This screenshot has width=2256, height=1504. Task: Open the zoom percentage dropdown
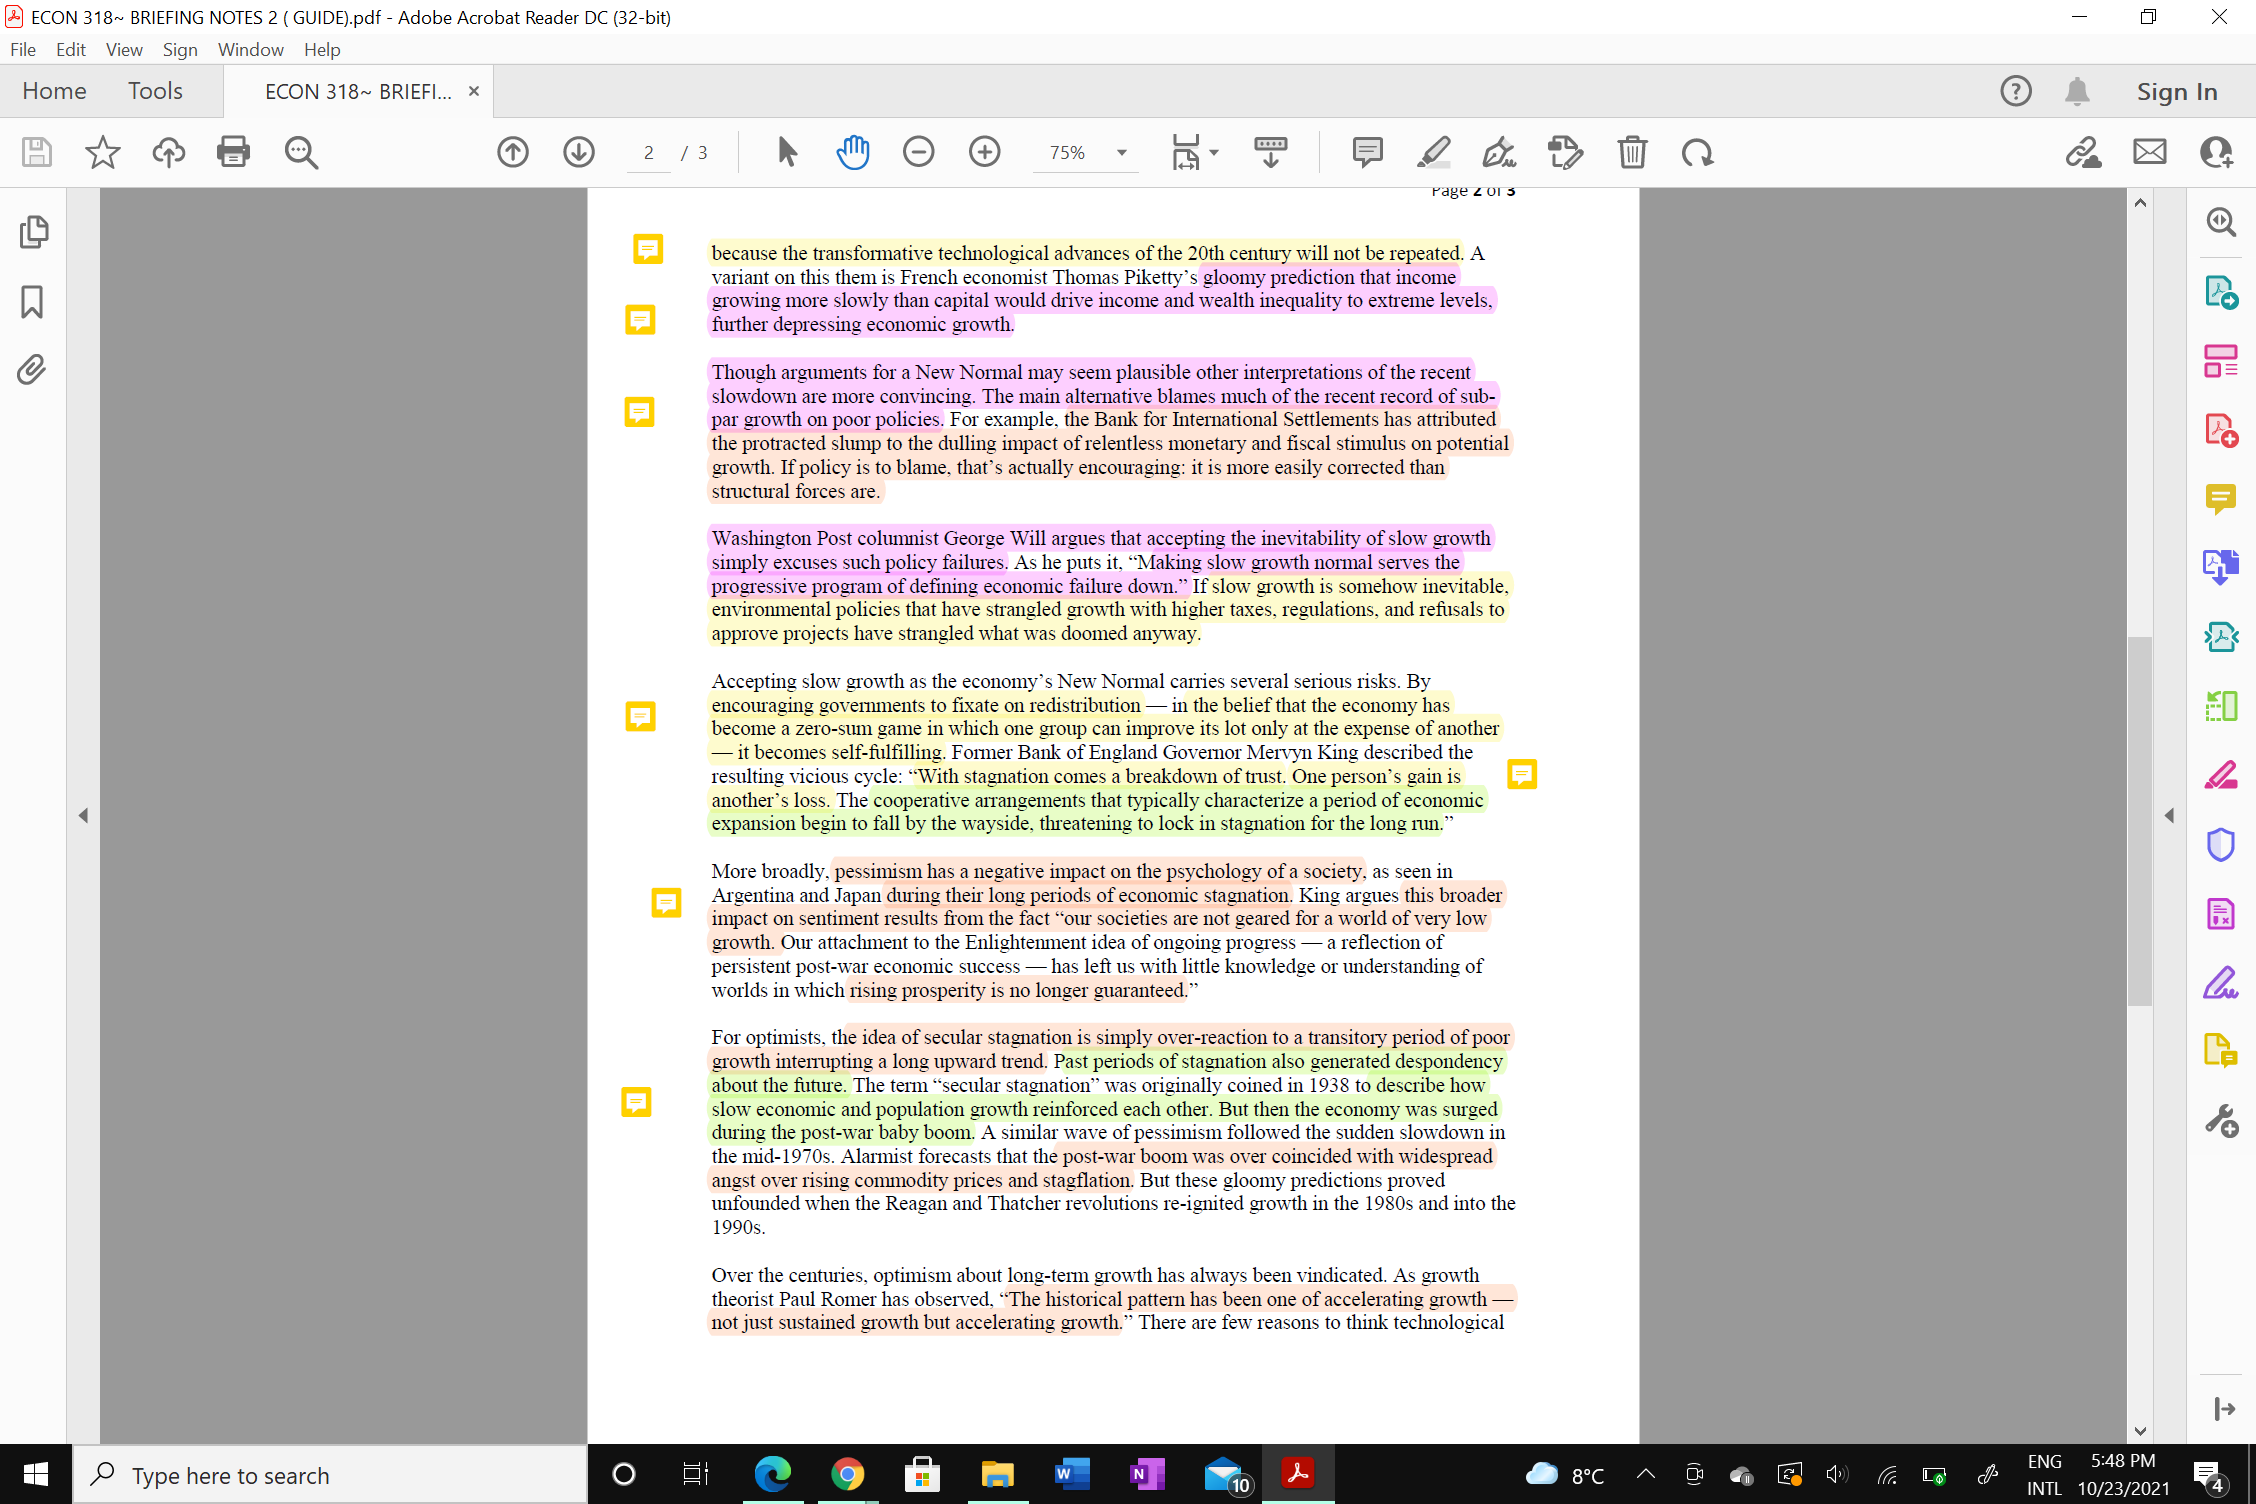point(1122,153)
